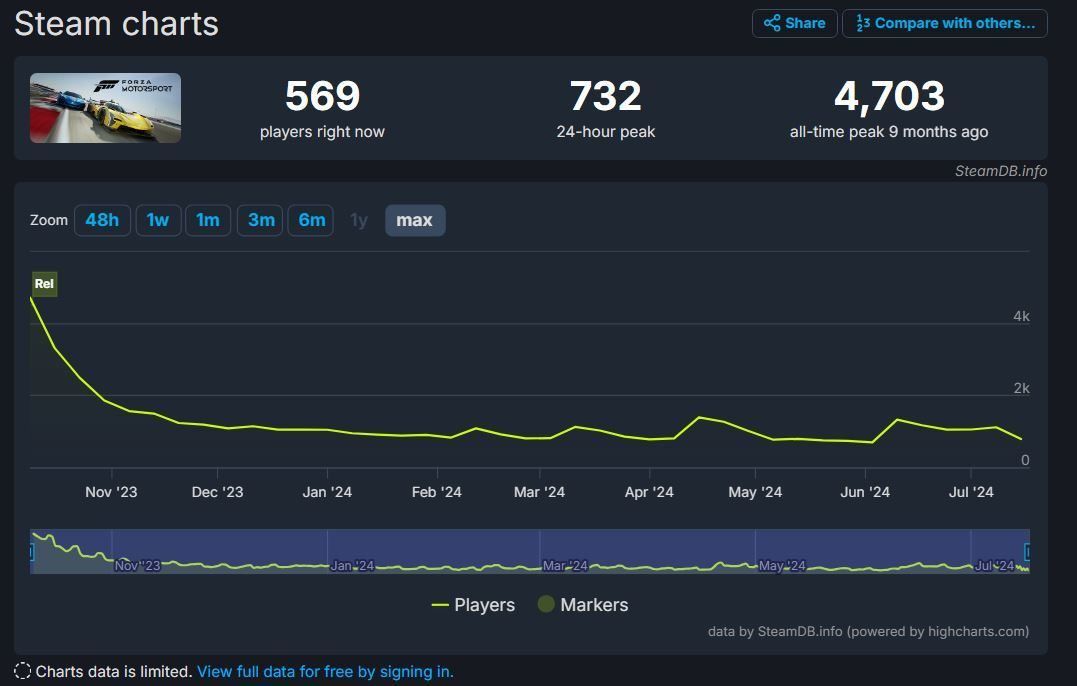
Task: Click the 2k y-axis label
Action: 1021,389
